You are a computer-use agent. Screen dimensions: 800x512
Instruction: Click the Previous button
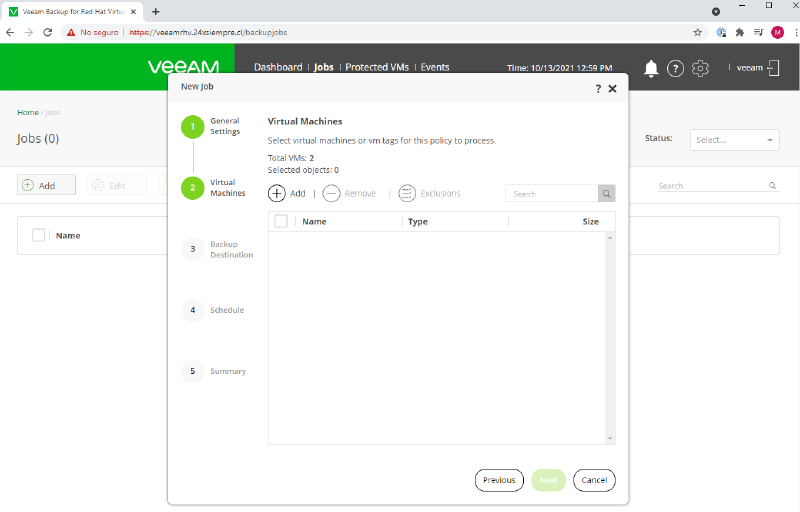pyautogui.click(x=499, y=480)
